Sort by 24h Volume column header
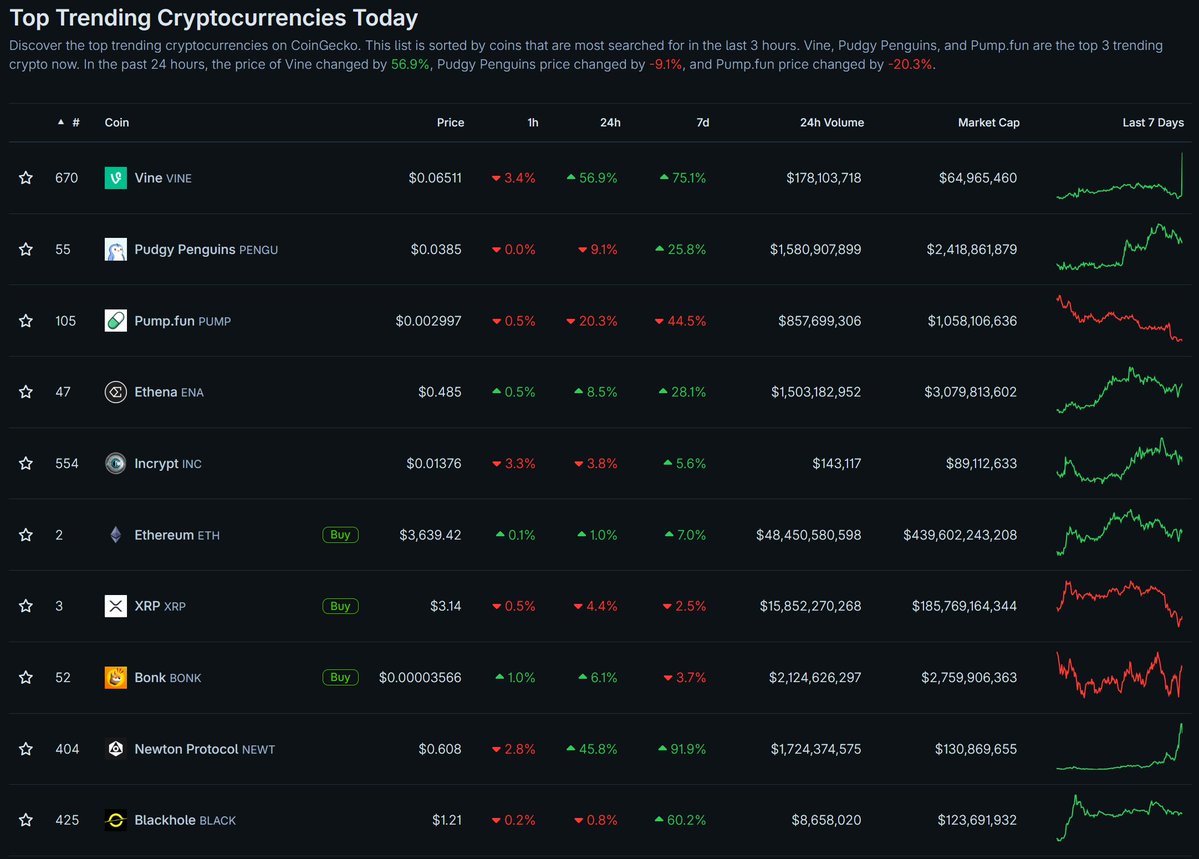The width and height of the screenshot is (1199, 859). click(x=832, y=122)
